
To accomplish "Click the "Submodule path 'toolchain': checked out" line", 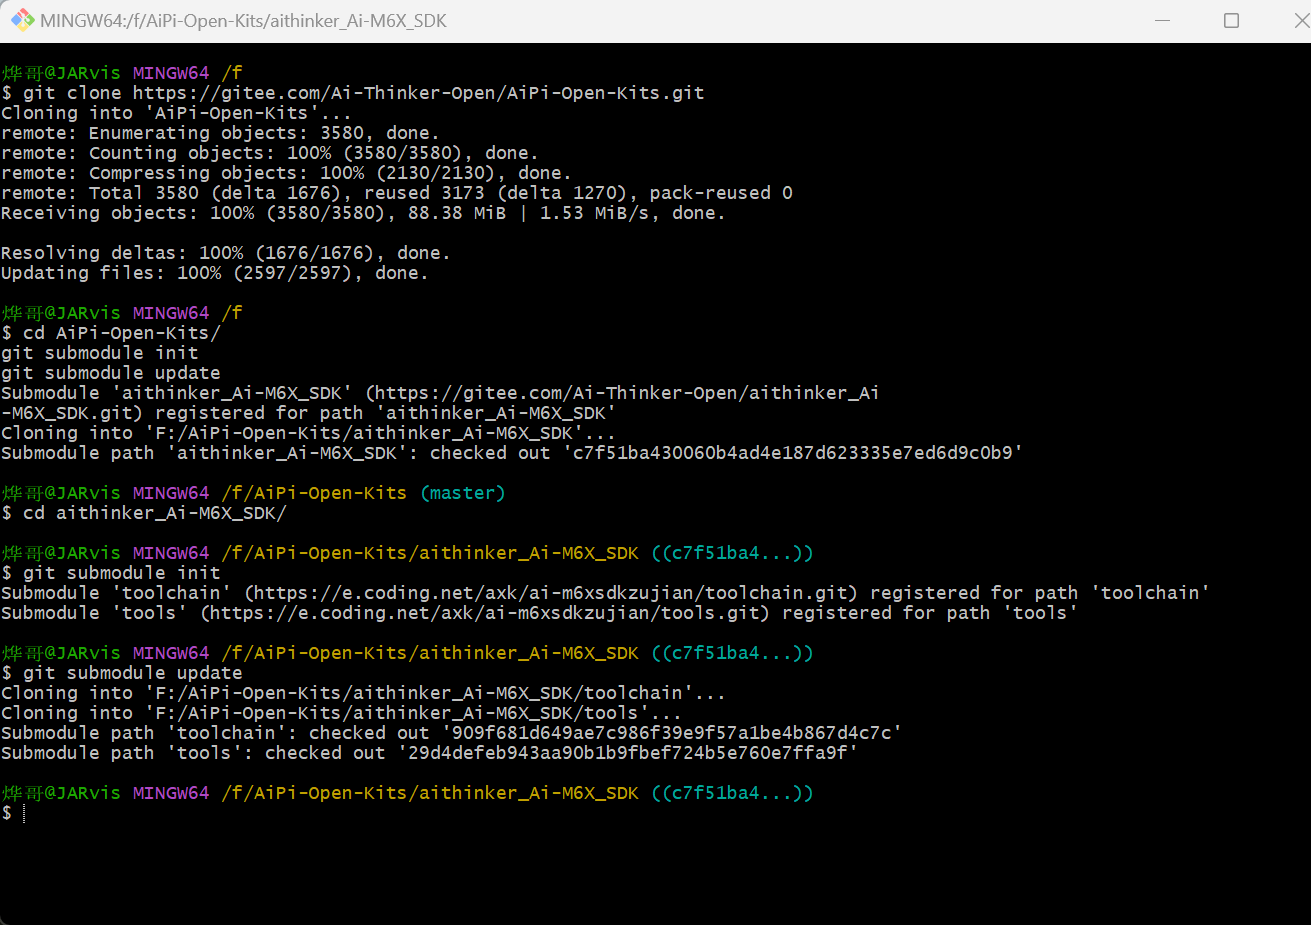I will (452, 733).
